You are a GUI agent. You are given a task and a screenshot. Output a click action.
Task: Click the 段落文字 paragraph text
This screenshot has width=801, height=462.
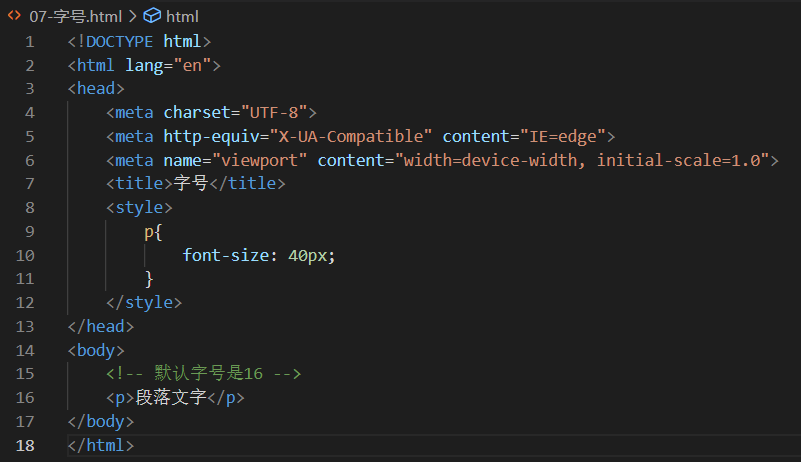coord(171,397)
